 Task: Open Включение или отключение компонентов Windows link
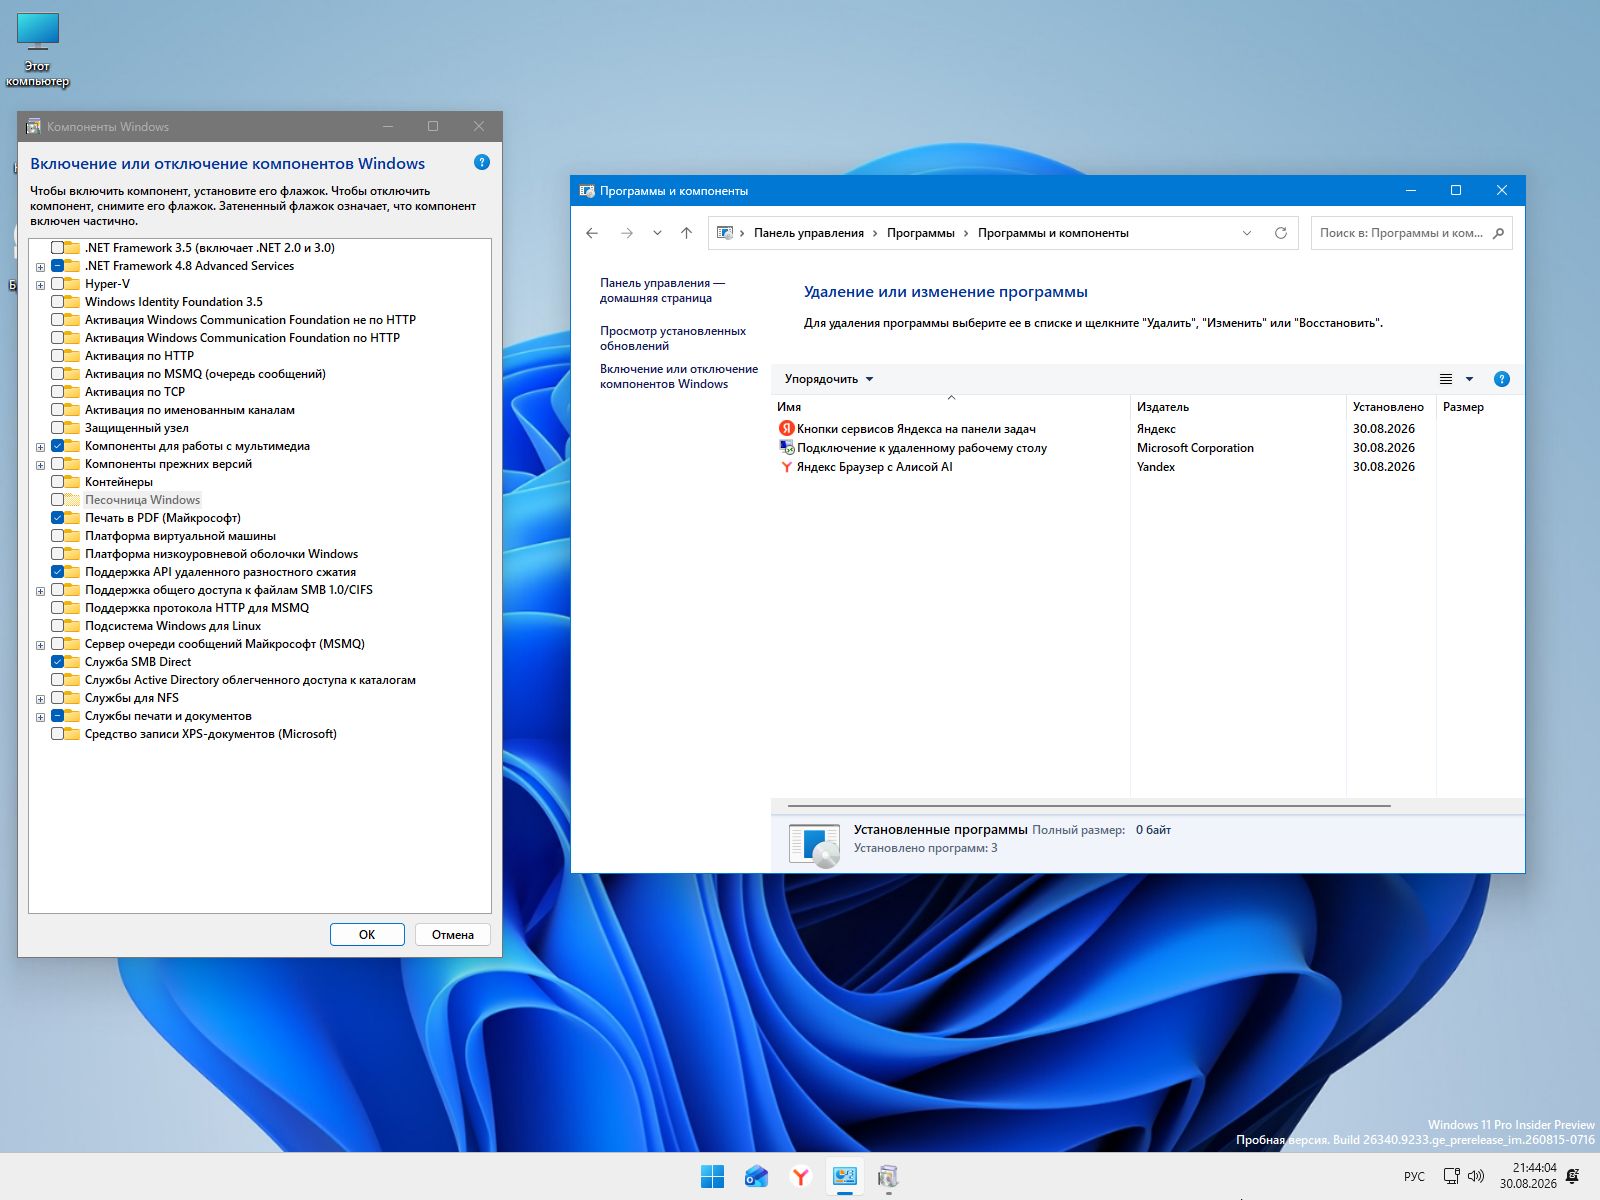679,376
